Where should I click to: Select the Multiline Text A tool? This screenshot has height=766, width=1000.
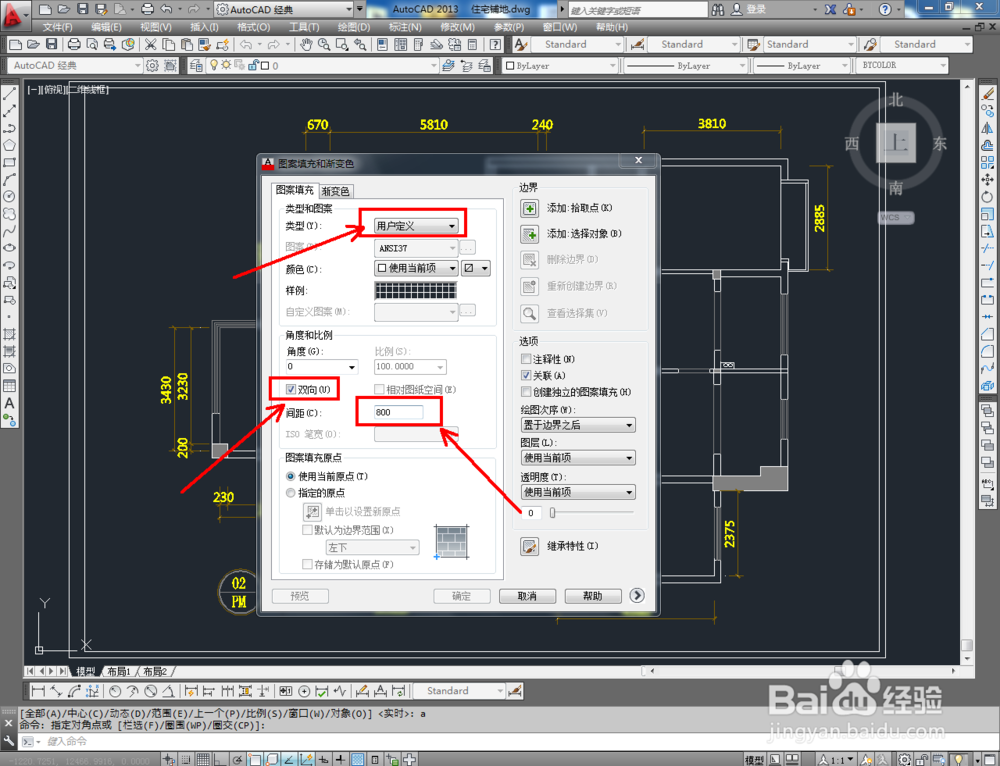click(x=10, y=403)
